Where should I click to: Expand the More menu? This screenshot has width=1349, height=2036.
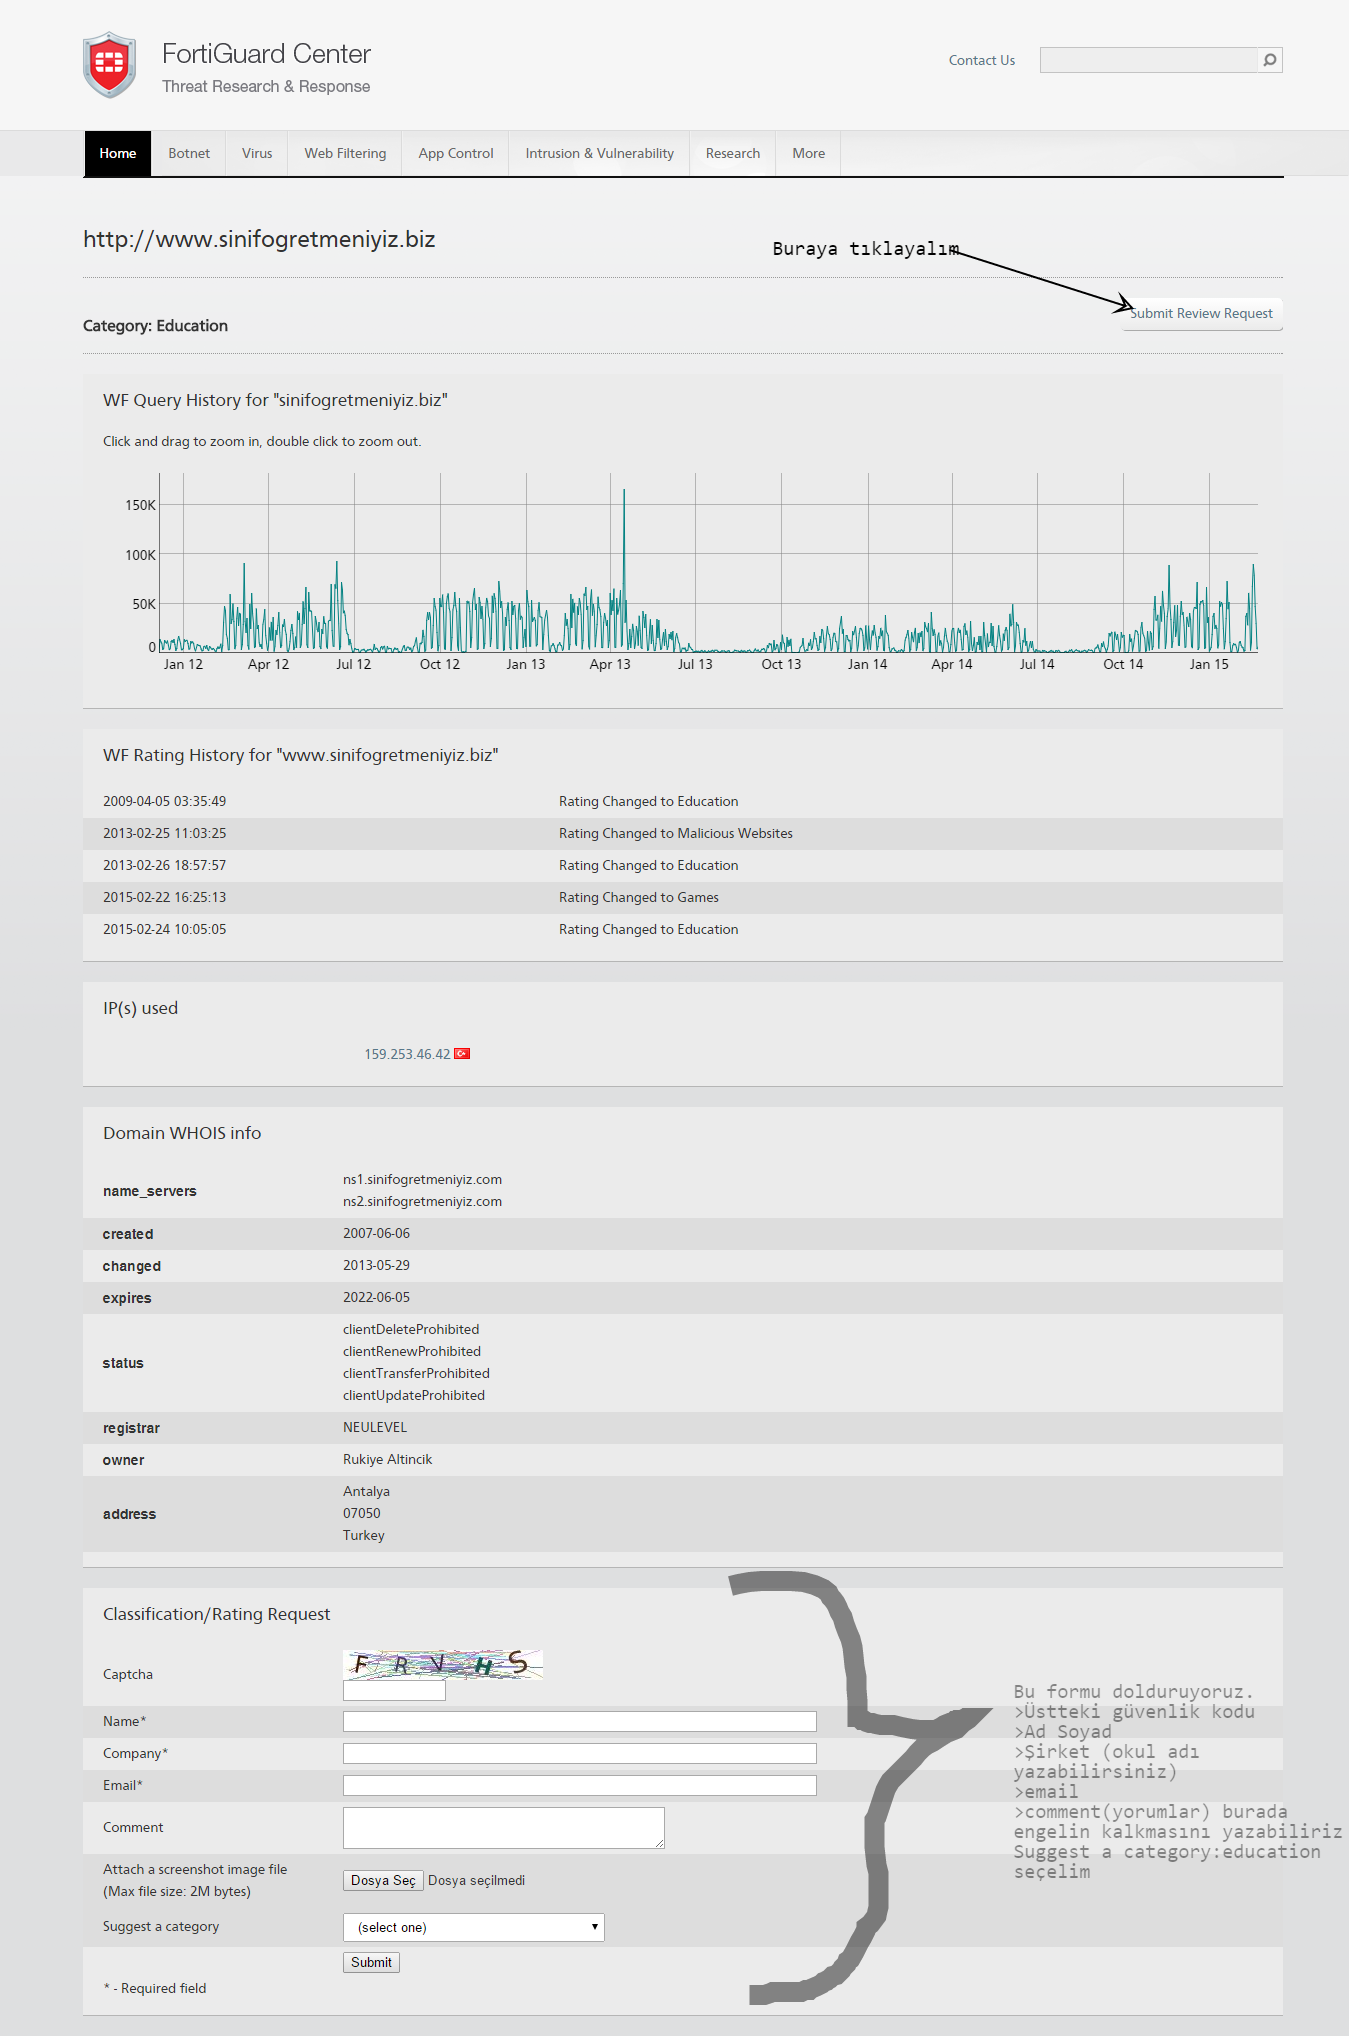click(808, 153)
